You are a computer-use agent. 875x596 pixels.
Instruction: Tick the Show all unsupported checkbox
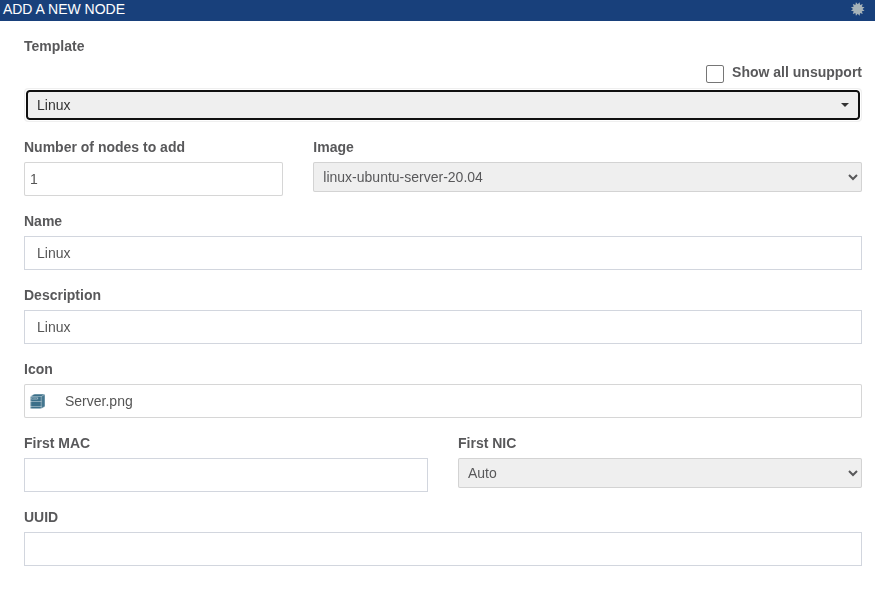click(715, 74)
